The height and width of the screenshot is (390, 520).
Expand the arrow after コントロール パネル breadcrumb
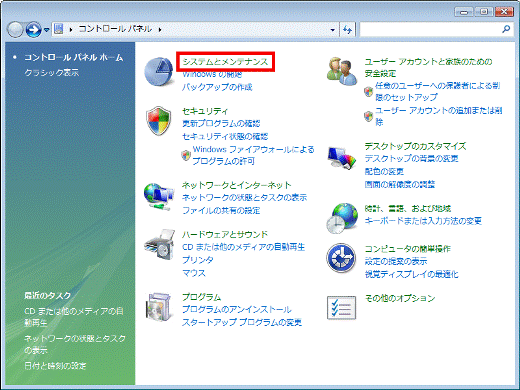(160, 30)
